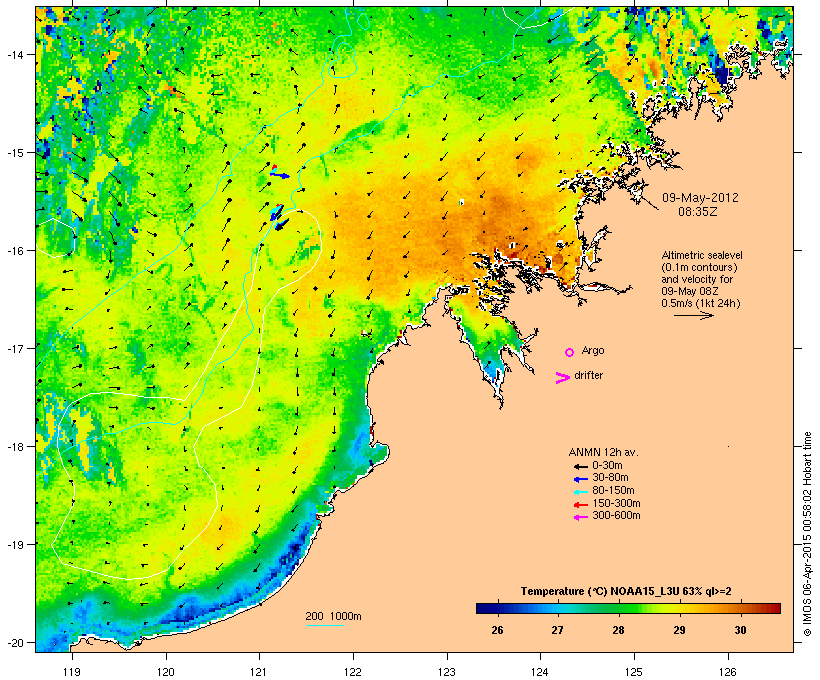Click latitude label -18
Image resolution: width=820 pixels, height=680 pixels.
click(x=15, y=446)
